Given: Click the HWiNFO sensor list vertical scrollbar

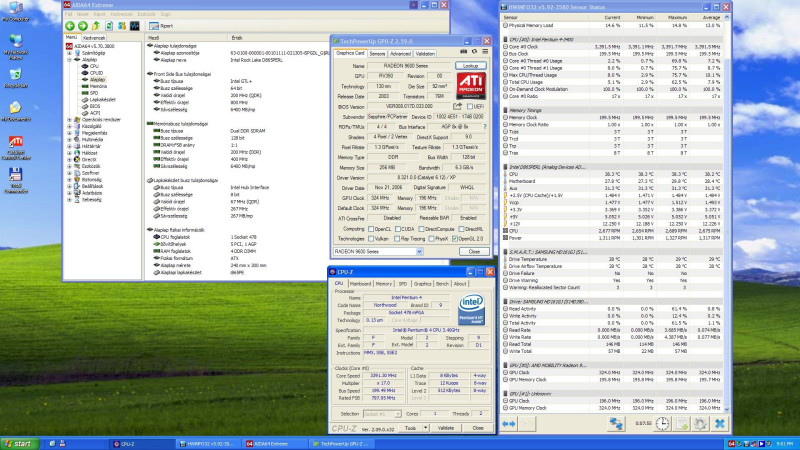Looking at the screenshot, I should pos(727,213).
